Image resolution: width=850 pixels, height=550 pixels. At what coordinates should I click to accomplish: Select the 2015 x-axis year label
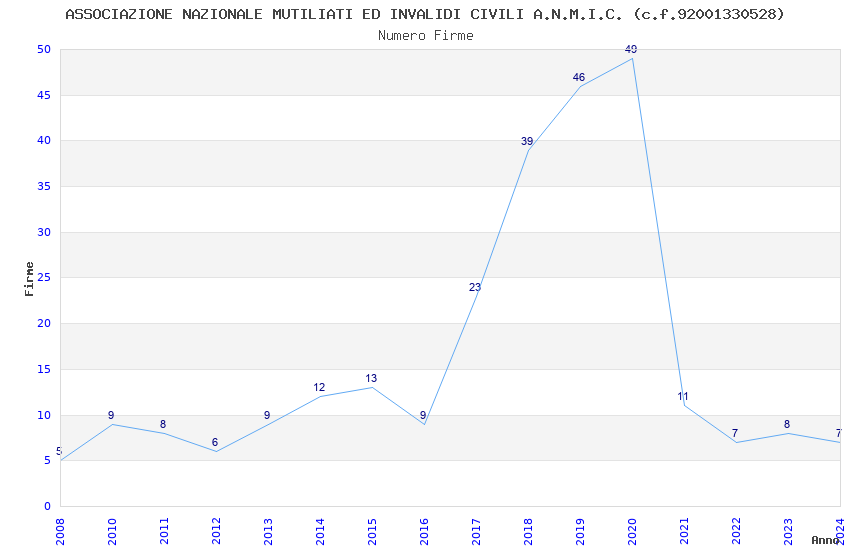point(372,532)
